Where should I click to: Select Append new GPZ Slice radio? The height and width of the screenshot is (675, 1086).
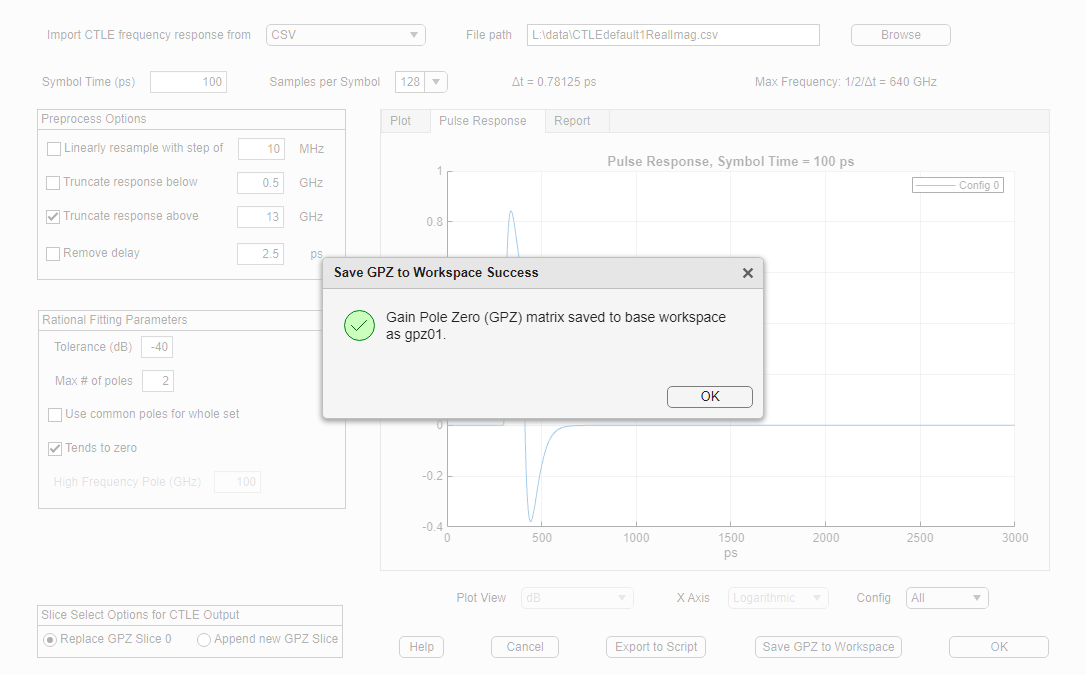204,640
